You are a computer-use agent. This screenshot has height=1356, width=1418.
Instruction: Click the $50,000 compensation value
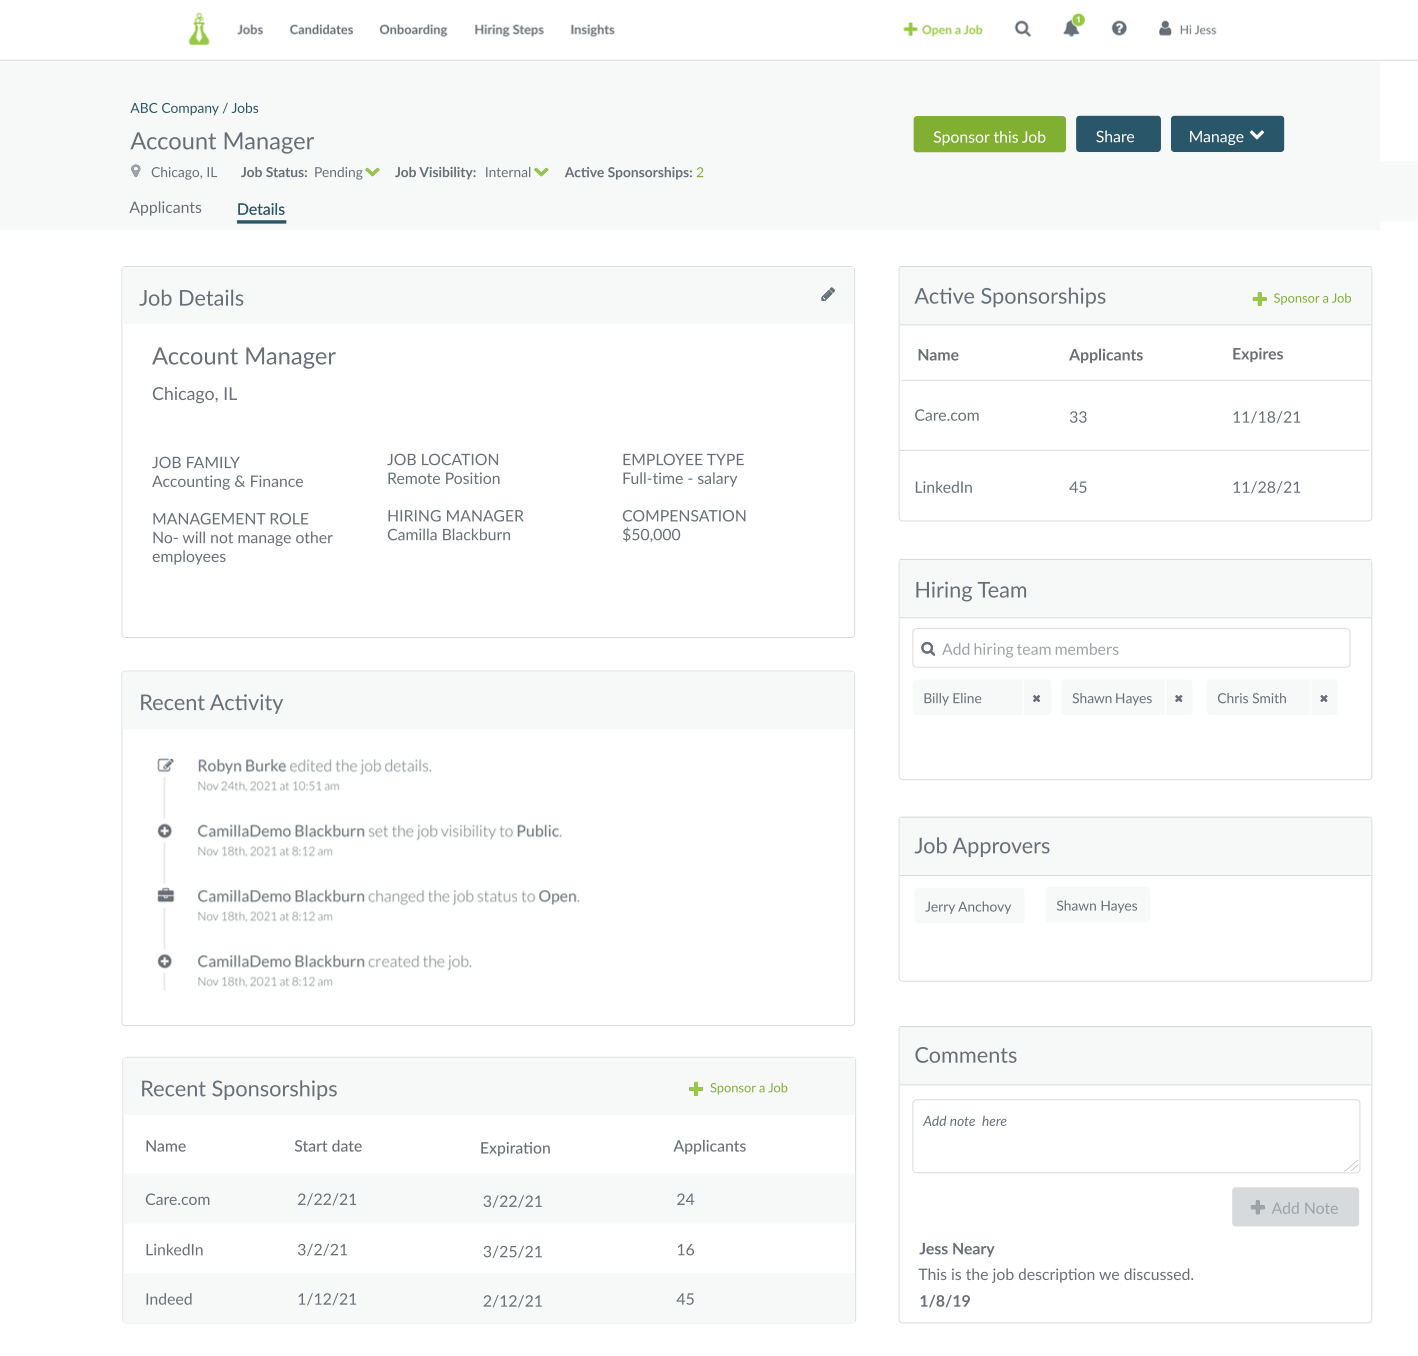pyautogui.click(x=651, y=535)
